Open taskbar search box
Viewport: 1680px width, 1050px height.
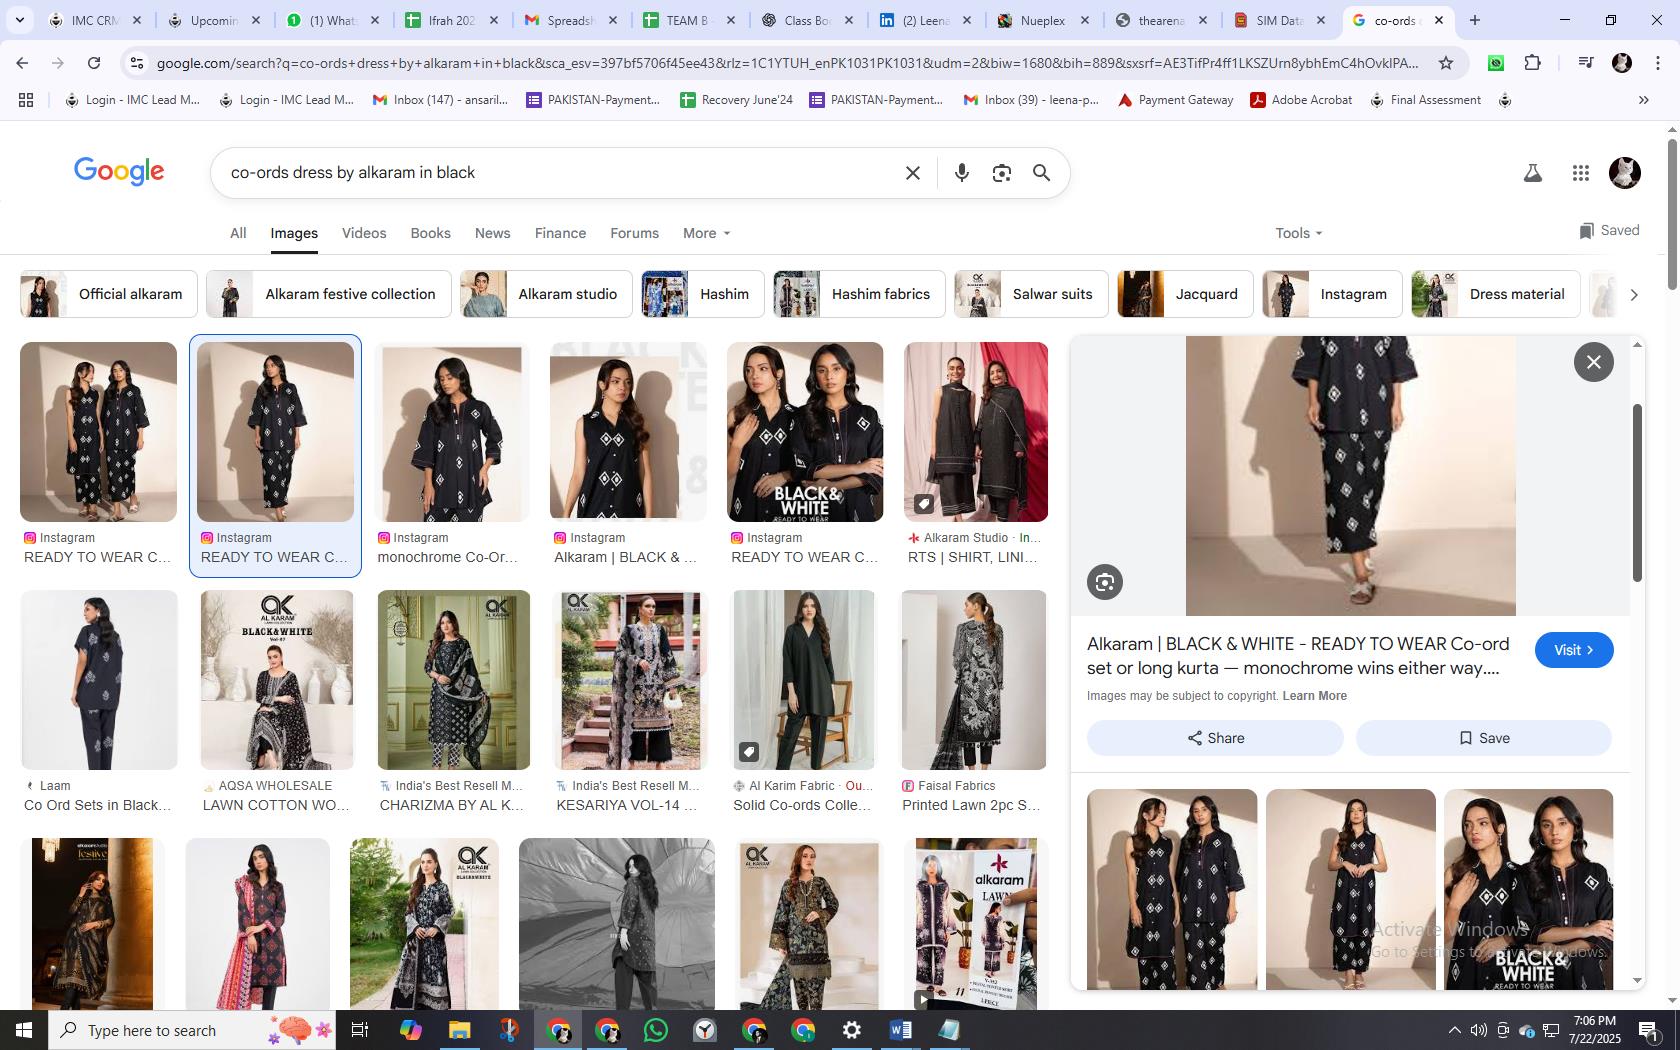[191, 1030]
